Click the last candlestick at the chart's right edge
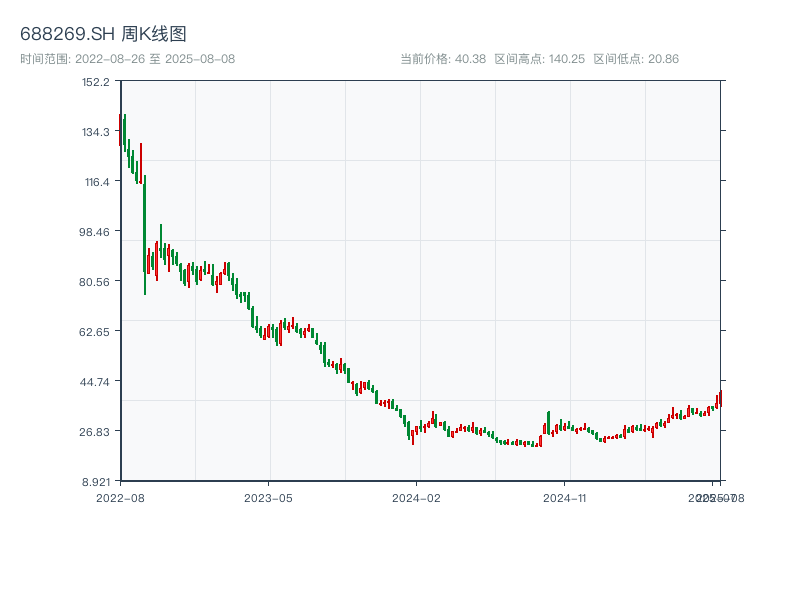The width and height of the screenshot is (800, 600). pyautogui.click(x=719, y=398)
